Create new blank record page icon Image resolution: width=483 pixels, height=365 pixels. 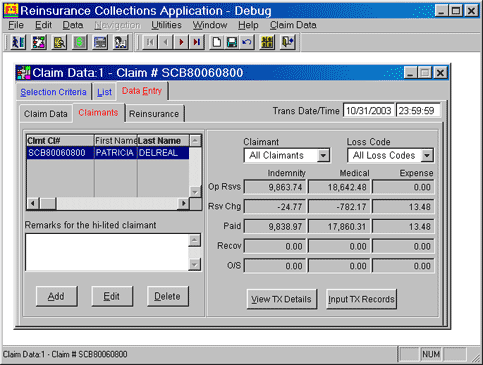(217, 42)
